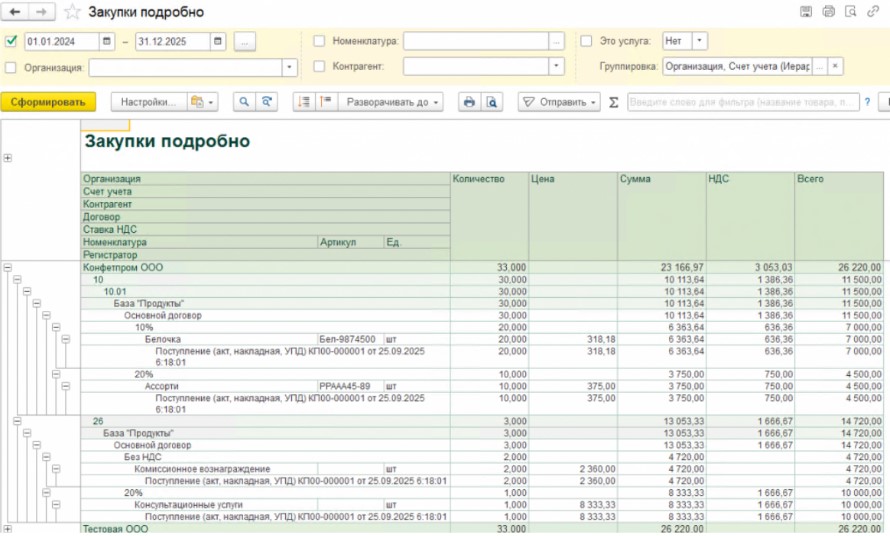Open calendar picker for end date

[217, 41]
